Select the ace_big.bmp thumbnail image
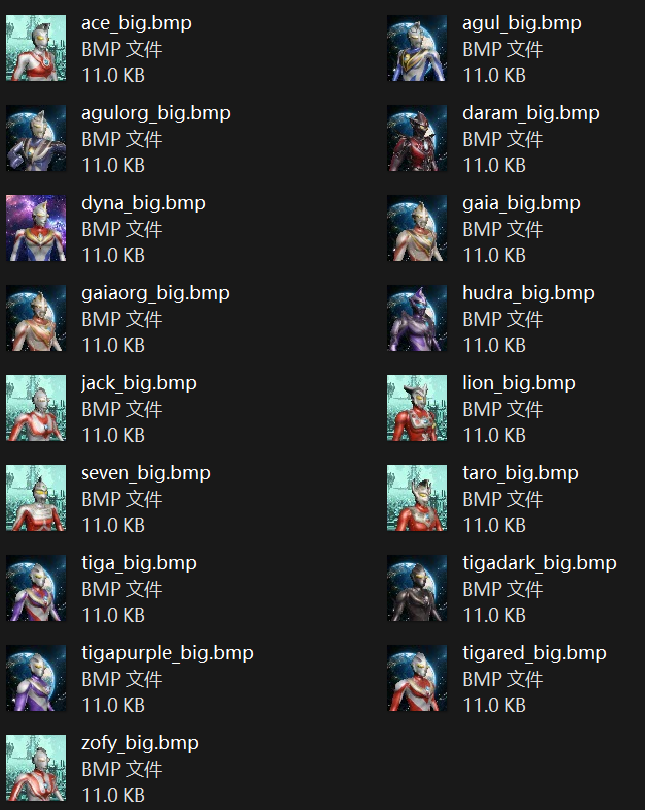The image size is (645, 810). tap(36, 48)
